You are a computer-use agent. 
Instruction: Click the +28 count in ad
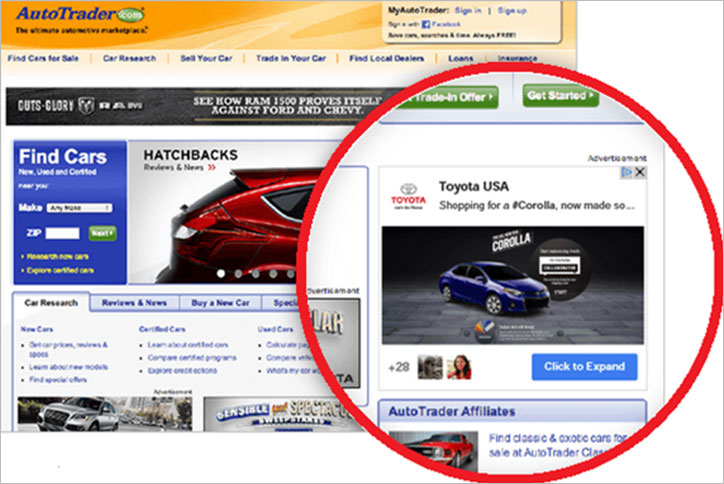coord(398,367)
